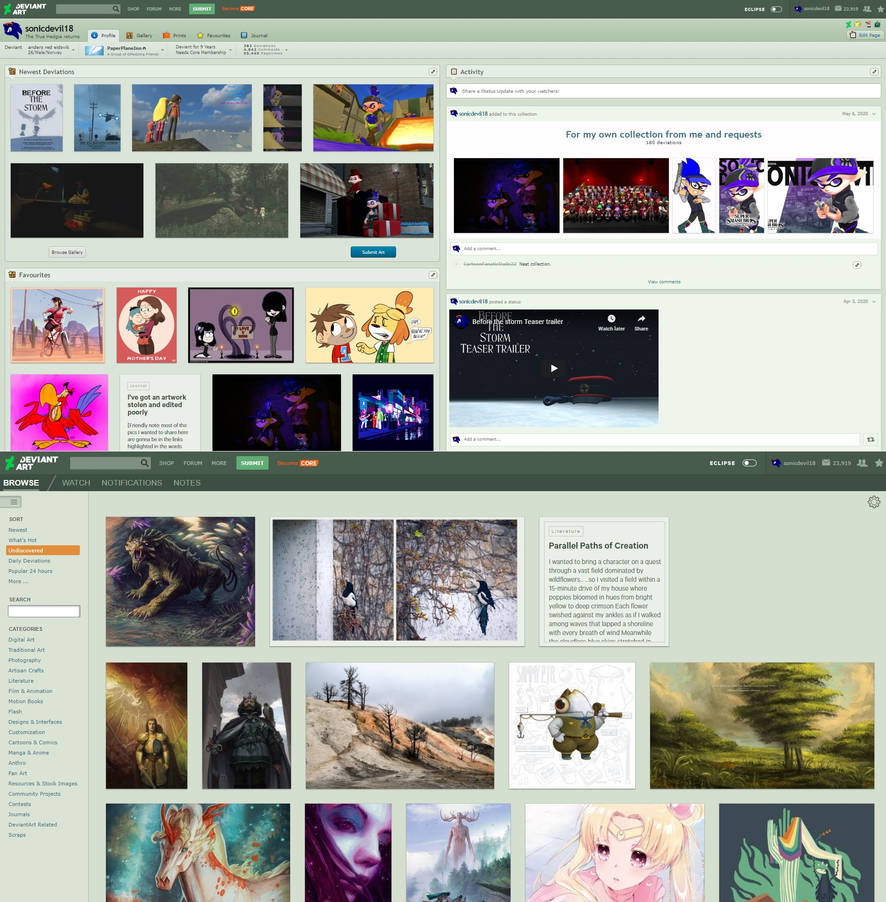Open the Parallel Paths of Creation literature card
Viewport: 886px width, 902px height.
pos(604,582)
